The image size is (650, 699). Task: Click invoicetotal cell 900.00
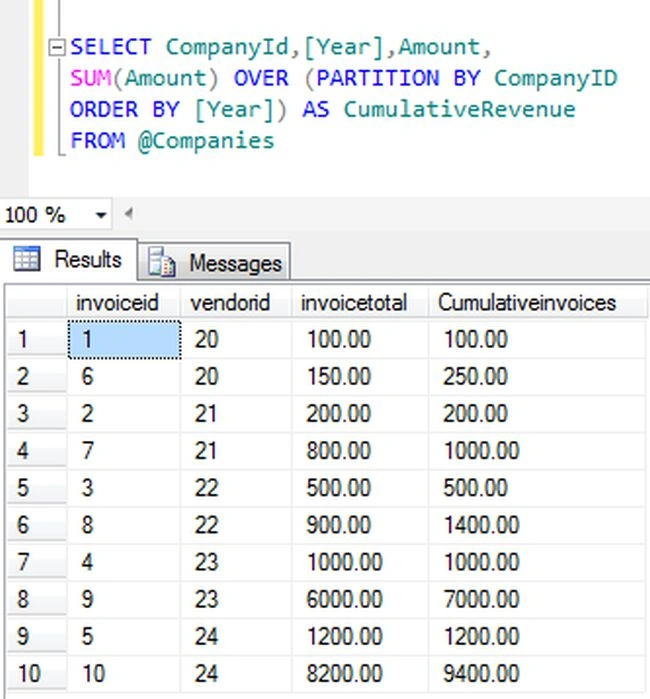(360, 525)
